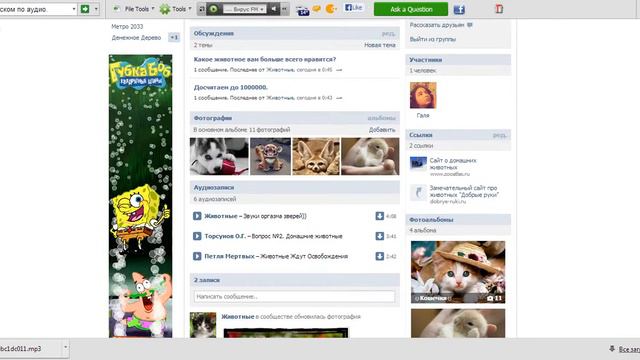Viewport: 640px width, 360px height.
Task: Open the rabbit in hand photo
Action: [370, 156]
